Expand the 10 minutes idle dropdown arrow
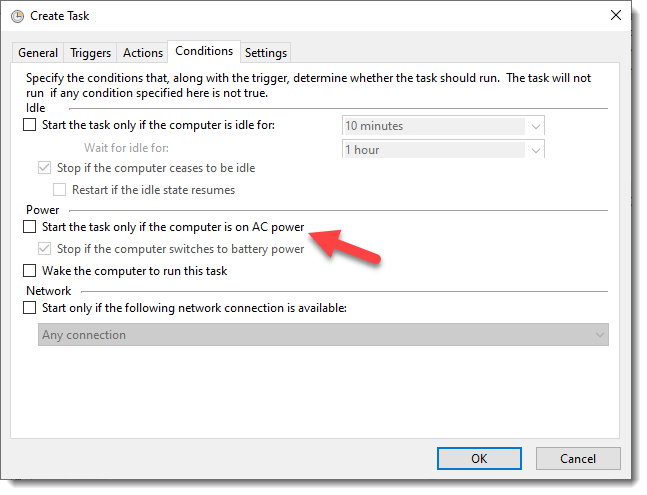 [x=536, y=126]
